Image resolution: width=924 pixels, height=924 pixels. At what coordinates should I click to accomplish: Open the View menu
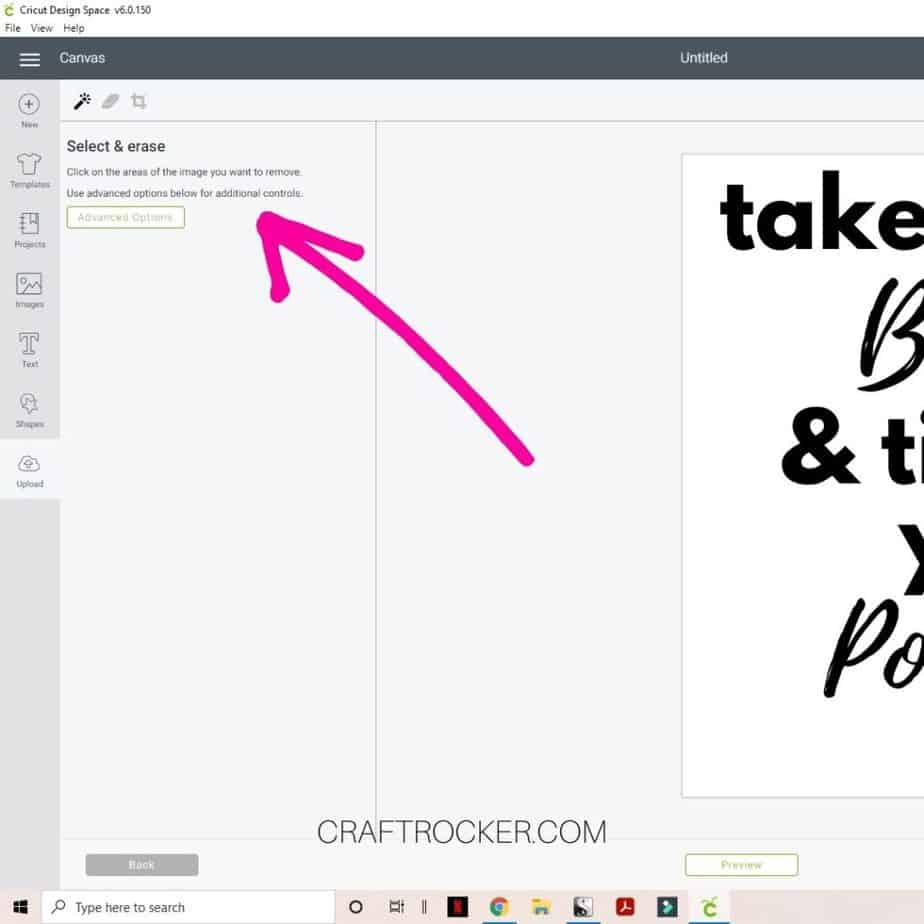(41, 28)
